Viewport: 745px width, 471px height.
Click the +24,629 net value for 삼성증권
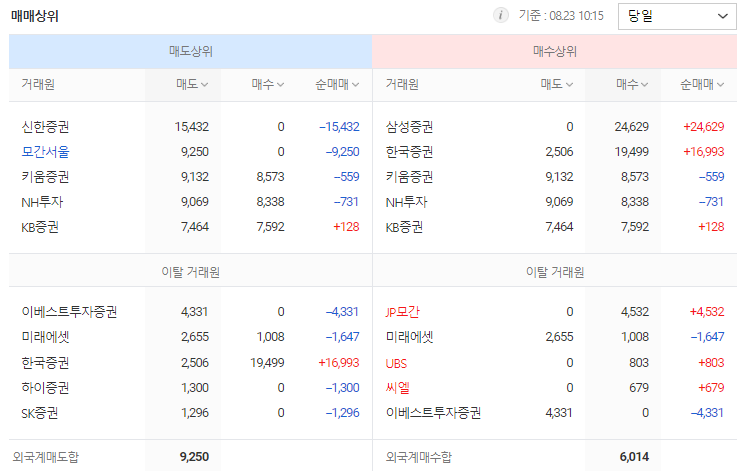704,127
